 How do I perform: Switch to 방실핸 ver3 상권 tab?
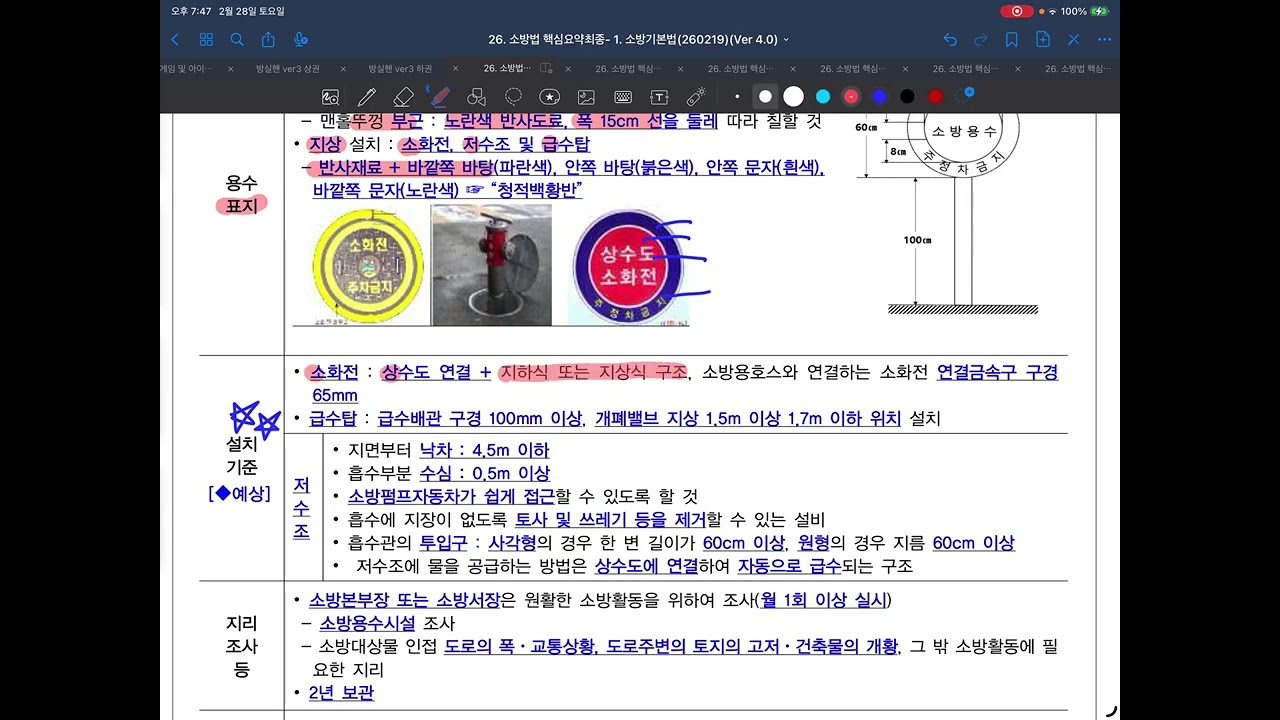coord(287,69)
